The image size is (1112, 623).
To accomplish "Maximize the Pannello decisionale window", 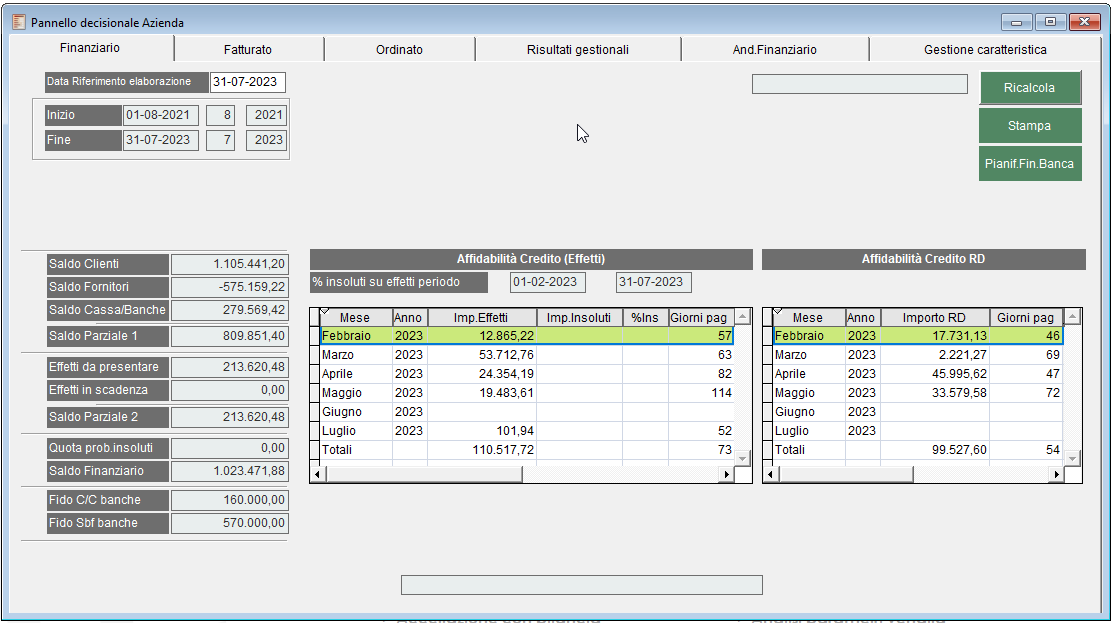I will 1051,22.
